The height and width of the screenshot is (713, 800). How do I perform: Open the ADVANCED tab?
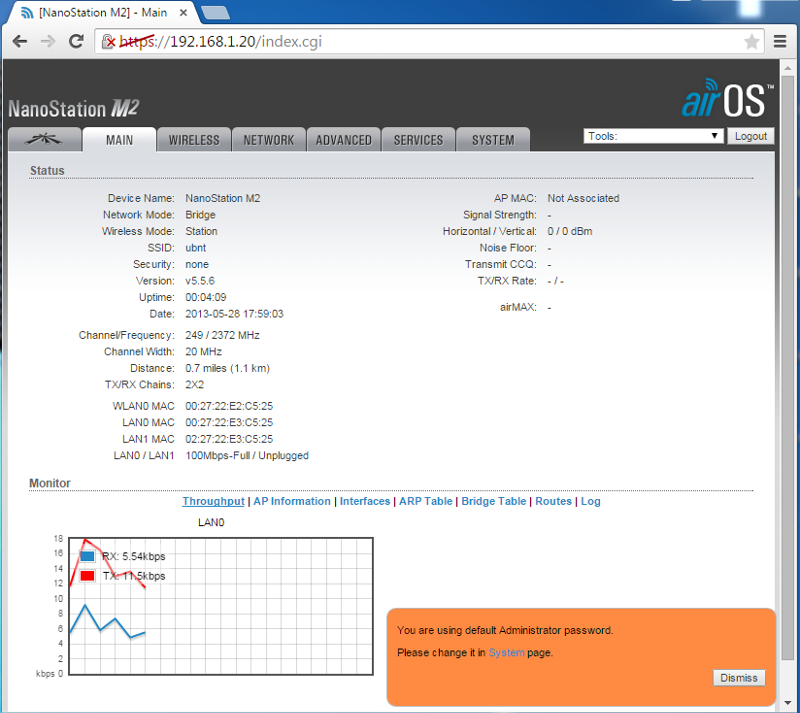pos(343,140)
